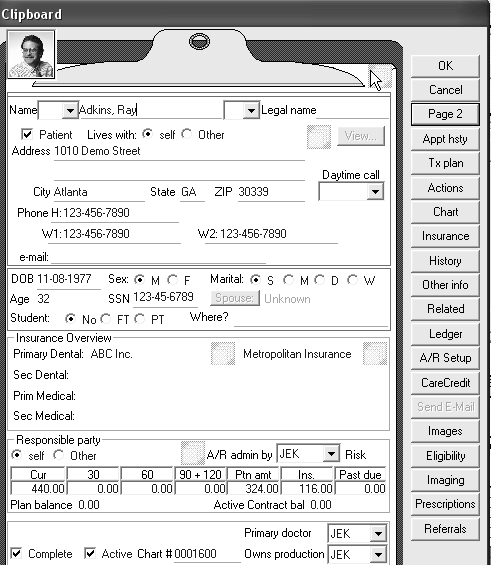Open the Primary doctor dropdown
The height and width of the screenshot is (565, 491).
point(378,534)
